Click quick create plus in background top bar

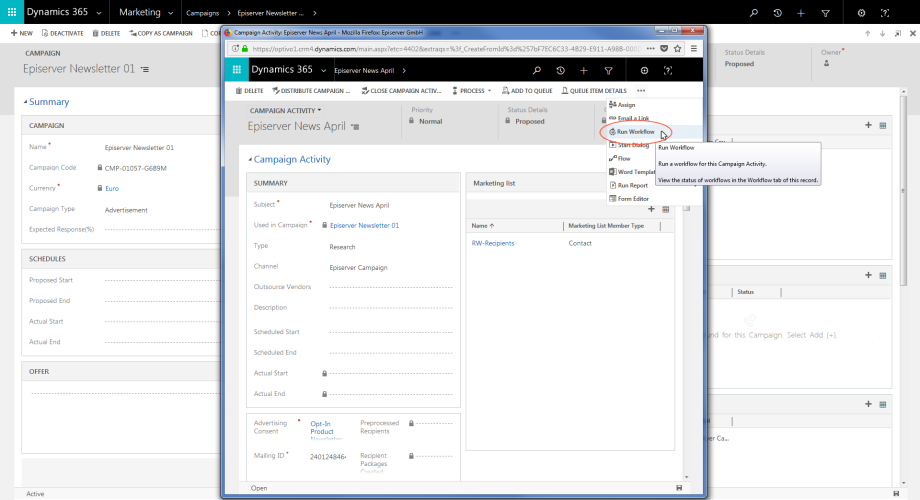[x=801, y=12]
